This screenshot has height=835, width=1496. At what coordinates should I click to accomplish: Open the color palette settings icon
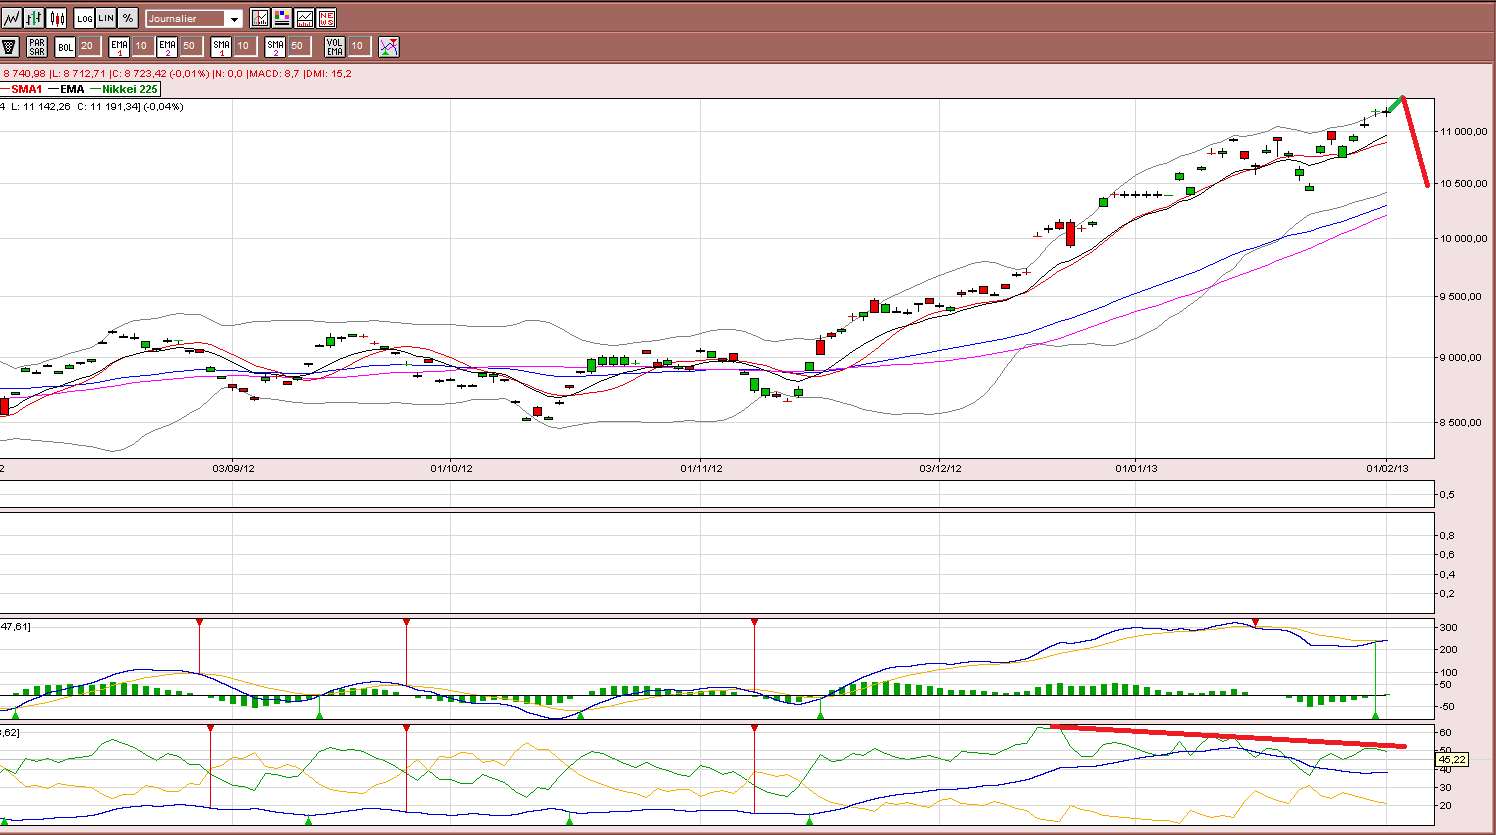(282, 18)
